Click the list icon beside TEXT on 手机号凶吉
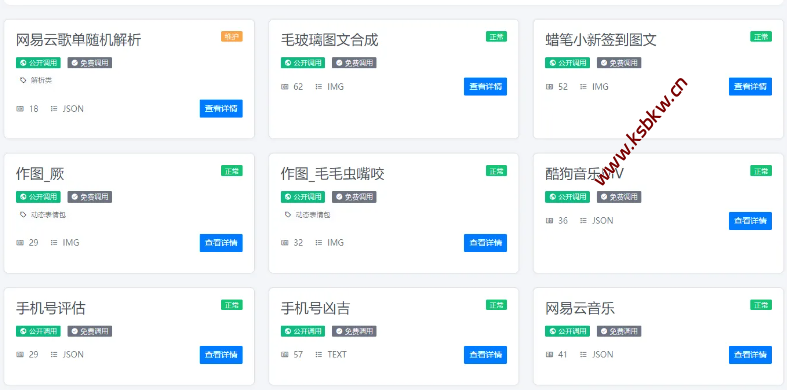 (319, 354)
